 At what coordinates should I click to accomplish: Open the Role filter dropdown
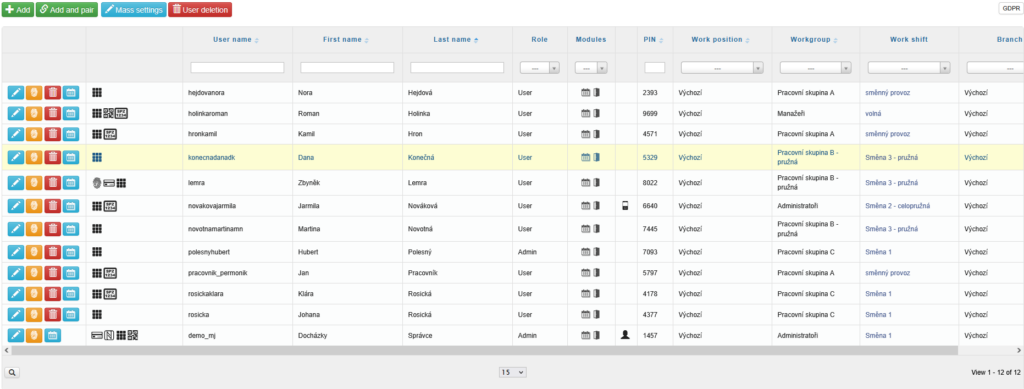[x=539, y=67]
